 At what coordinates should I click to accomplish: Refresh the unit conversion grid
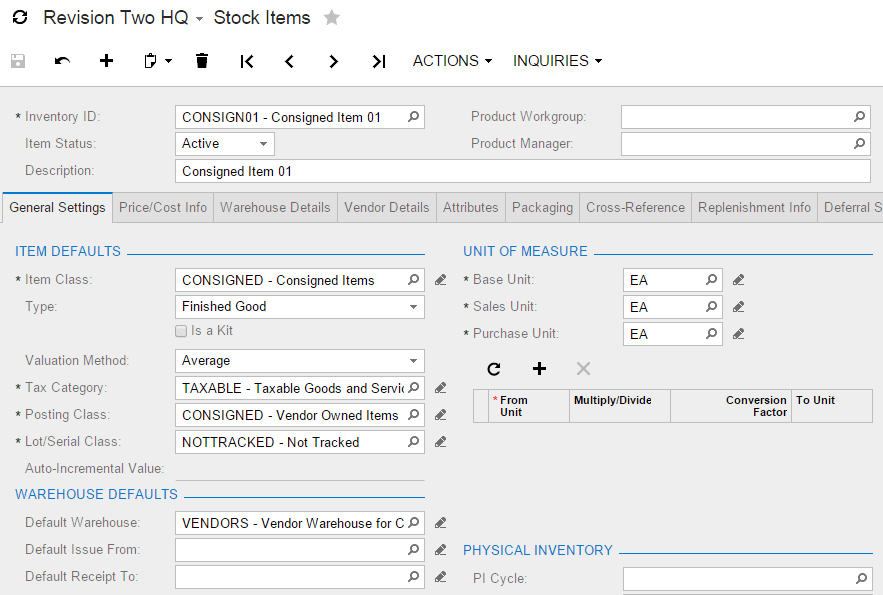coord(494,369)
